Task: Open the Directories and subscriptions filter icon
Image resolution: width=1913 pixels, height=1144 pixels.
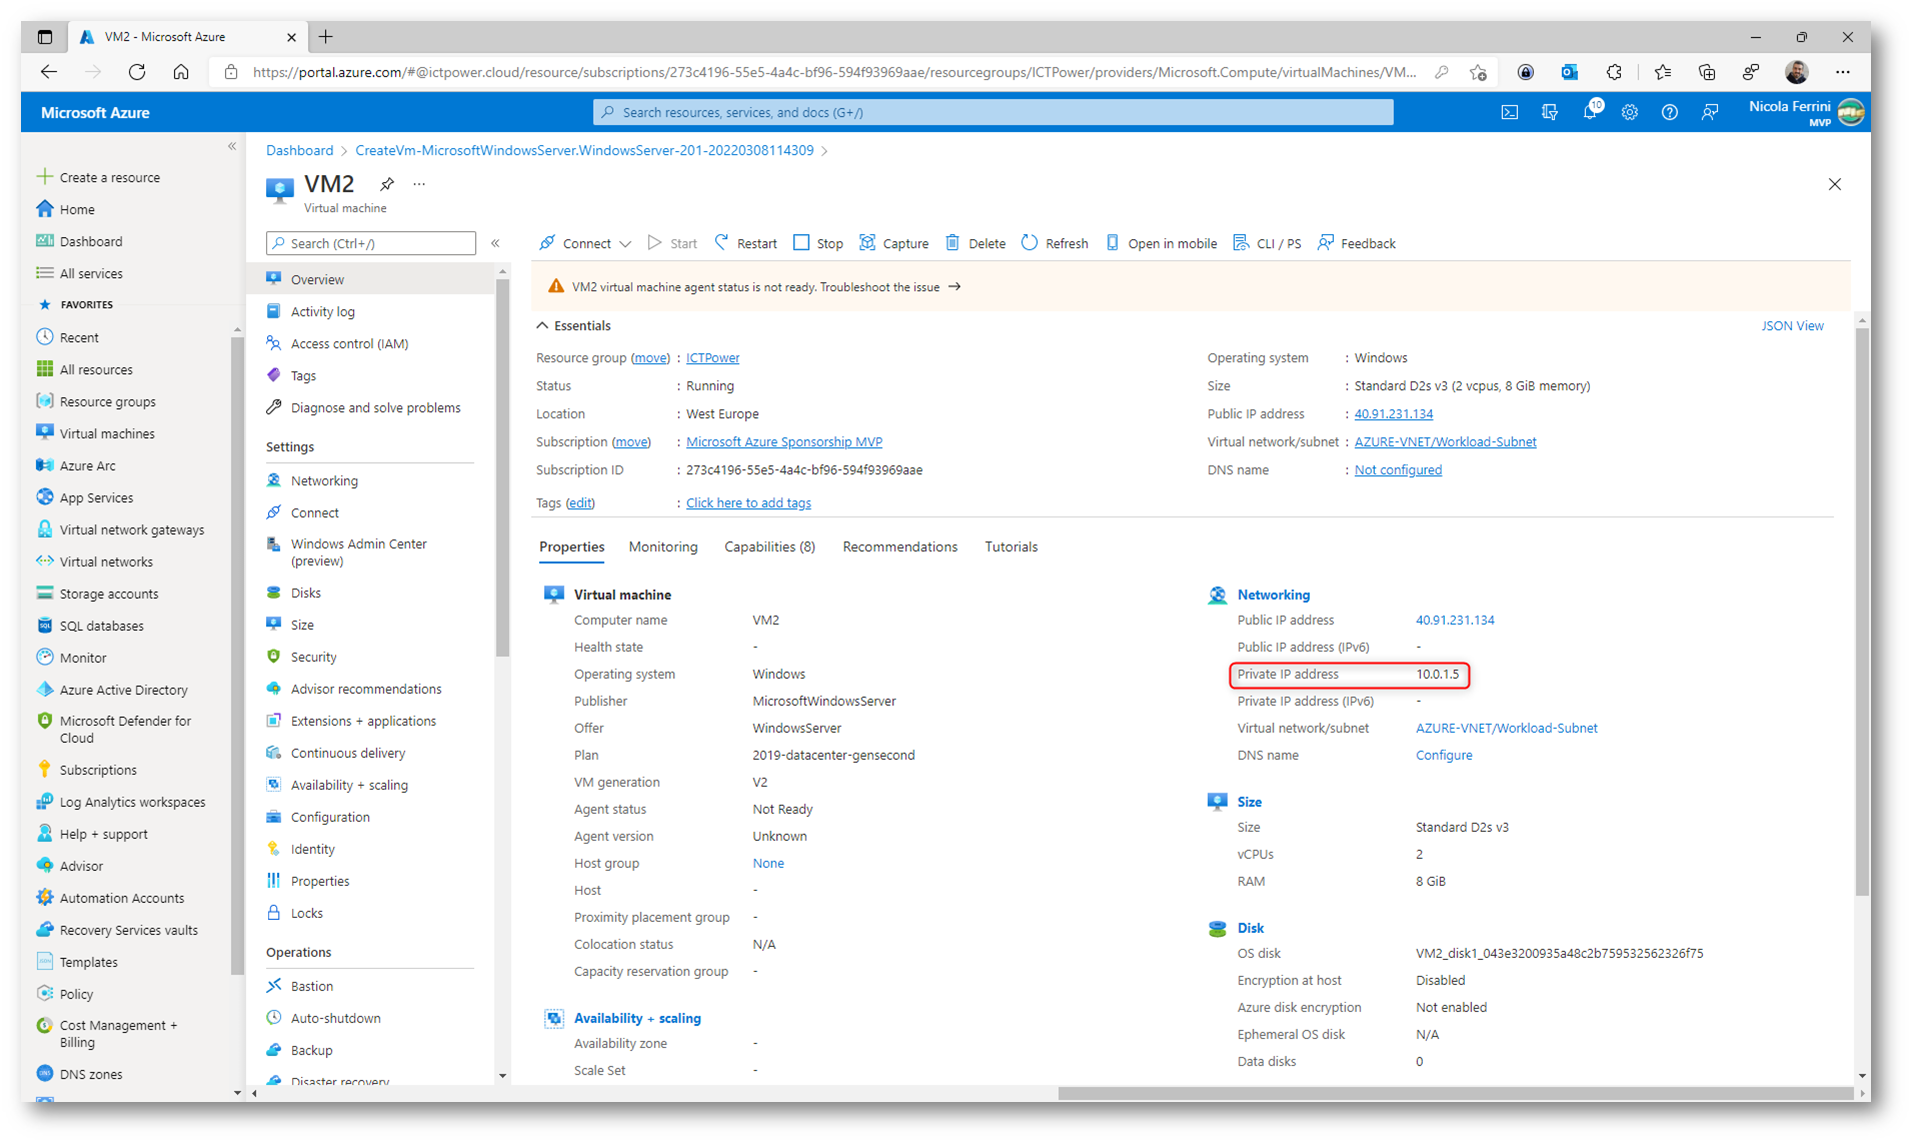Action: point(1549,112)
